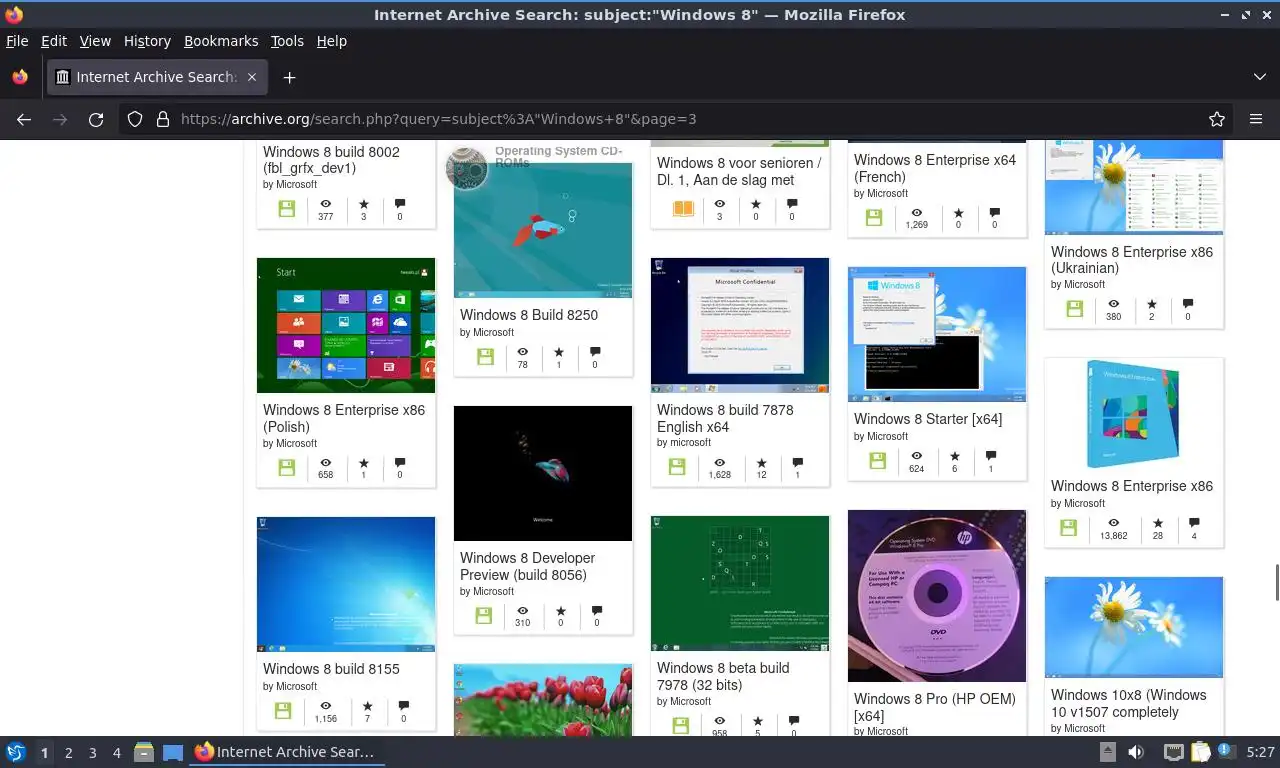The width and height of the screenshot is (1280, 768).
Task: Select the Internet Archive Search tab
Action: 157,77
